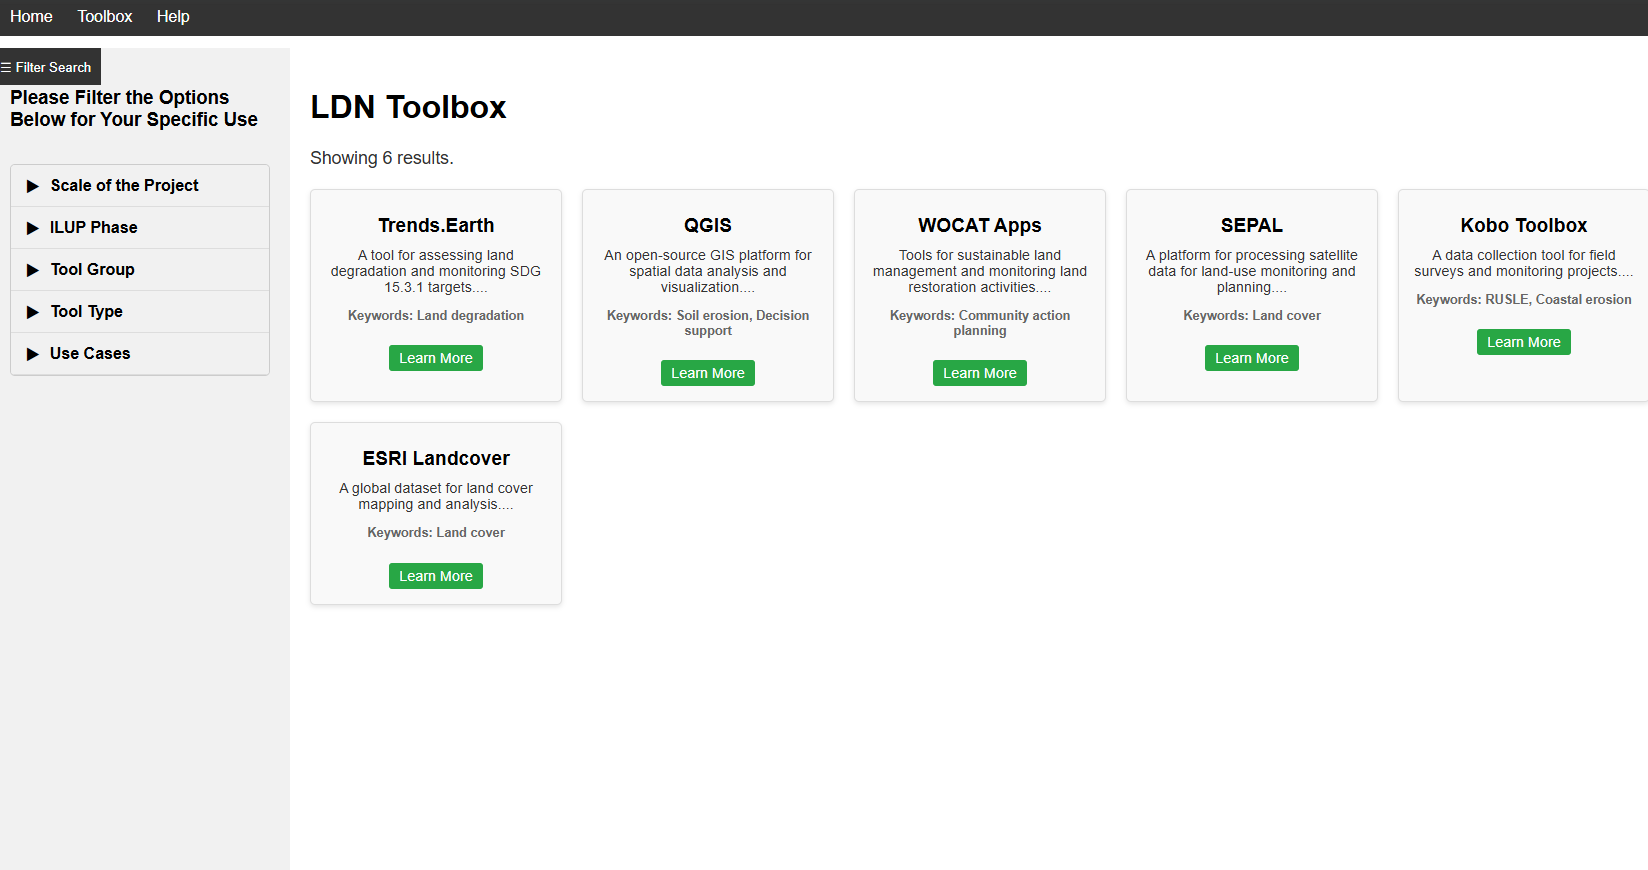The width and height of the screenshot is (1648, 870).
Task: Click Learn More on ESRI Landcover card
Action: [436, 576]
